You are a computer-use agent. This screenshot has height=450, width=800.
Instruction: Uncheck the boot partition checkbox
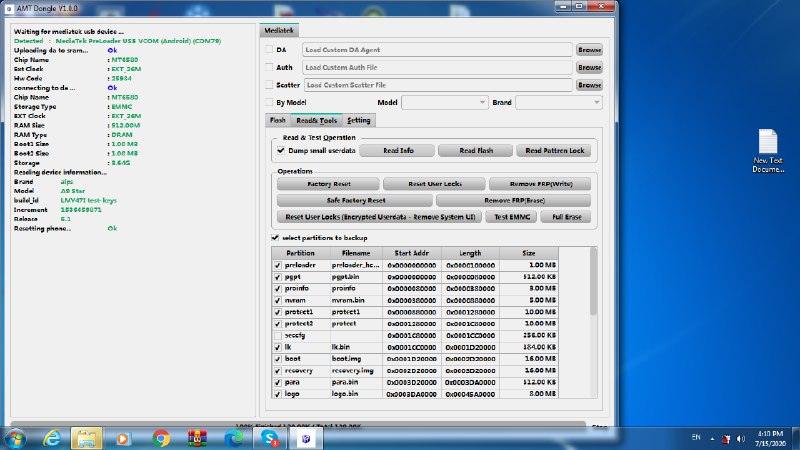point(278,359)
